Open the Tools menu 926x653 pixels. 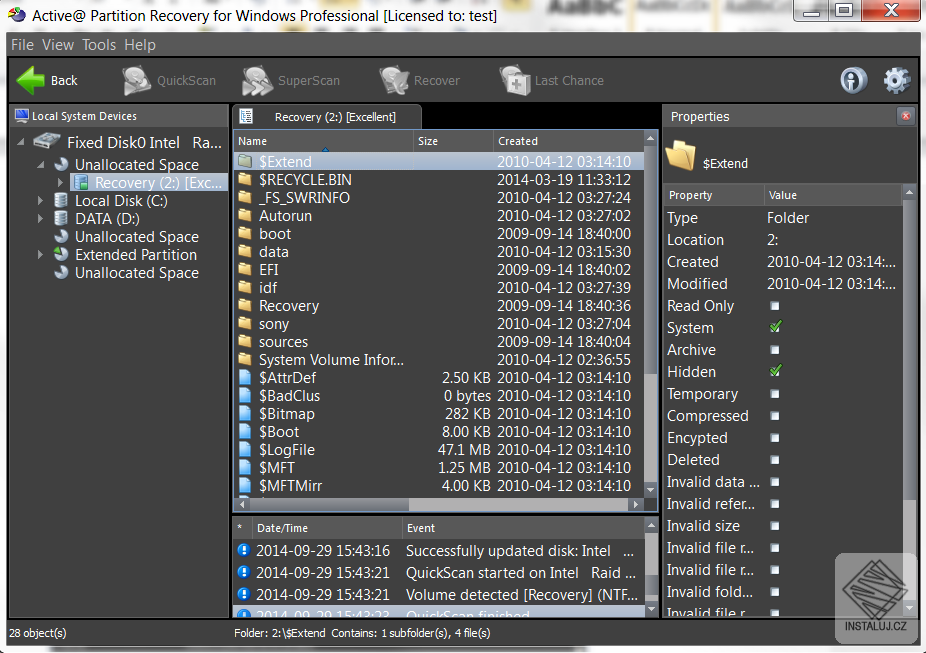point(99,45)
